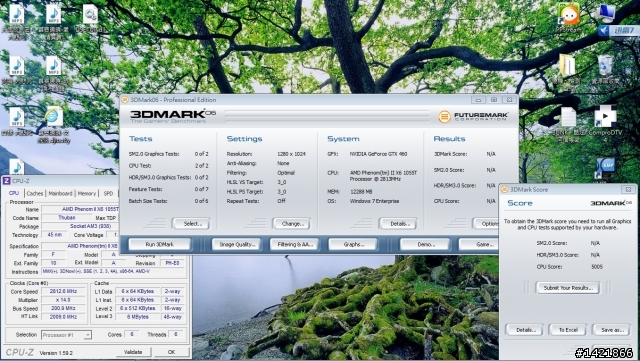Click Details... in the 3DMark Score window
This screenshot has width=640, height=361.
[x=525, y=330]
